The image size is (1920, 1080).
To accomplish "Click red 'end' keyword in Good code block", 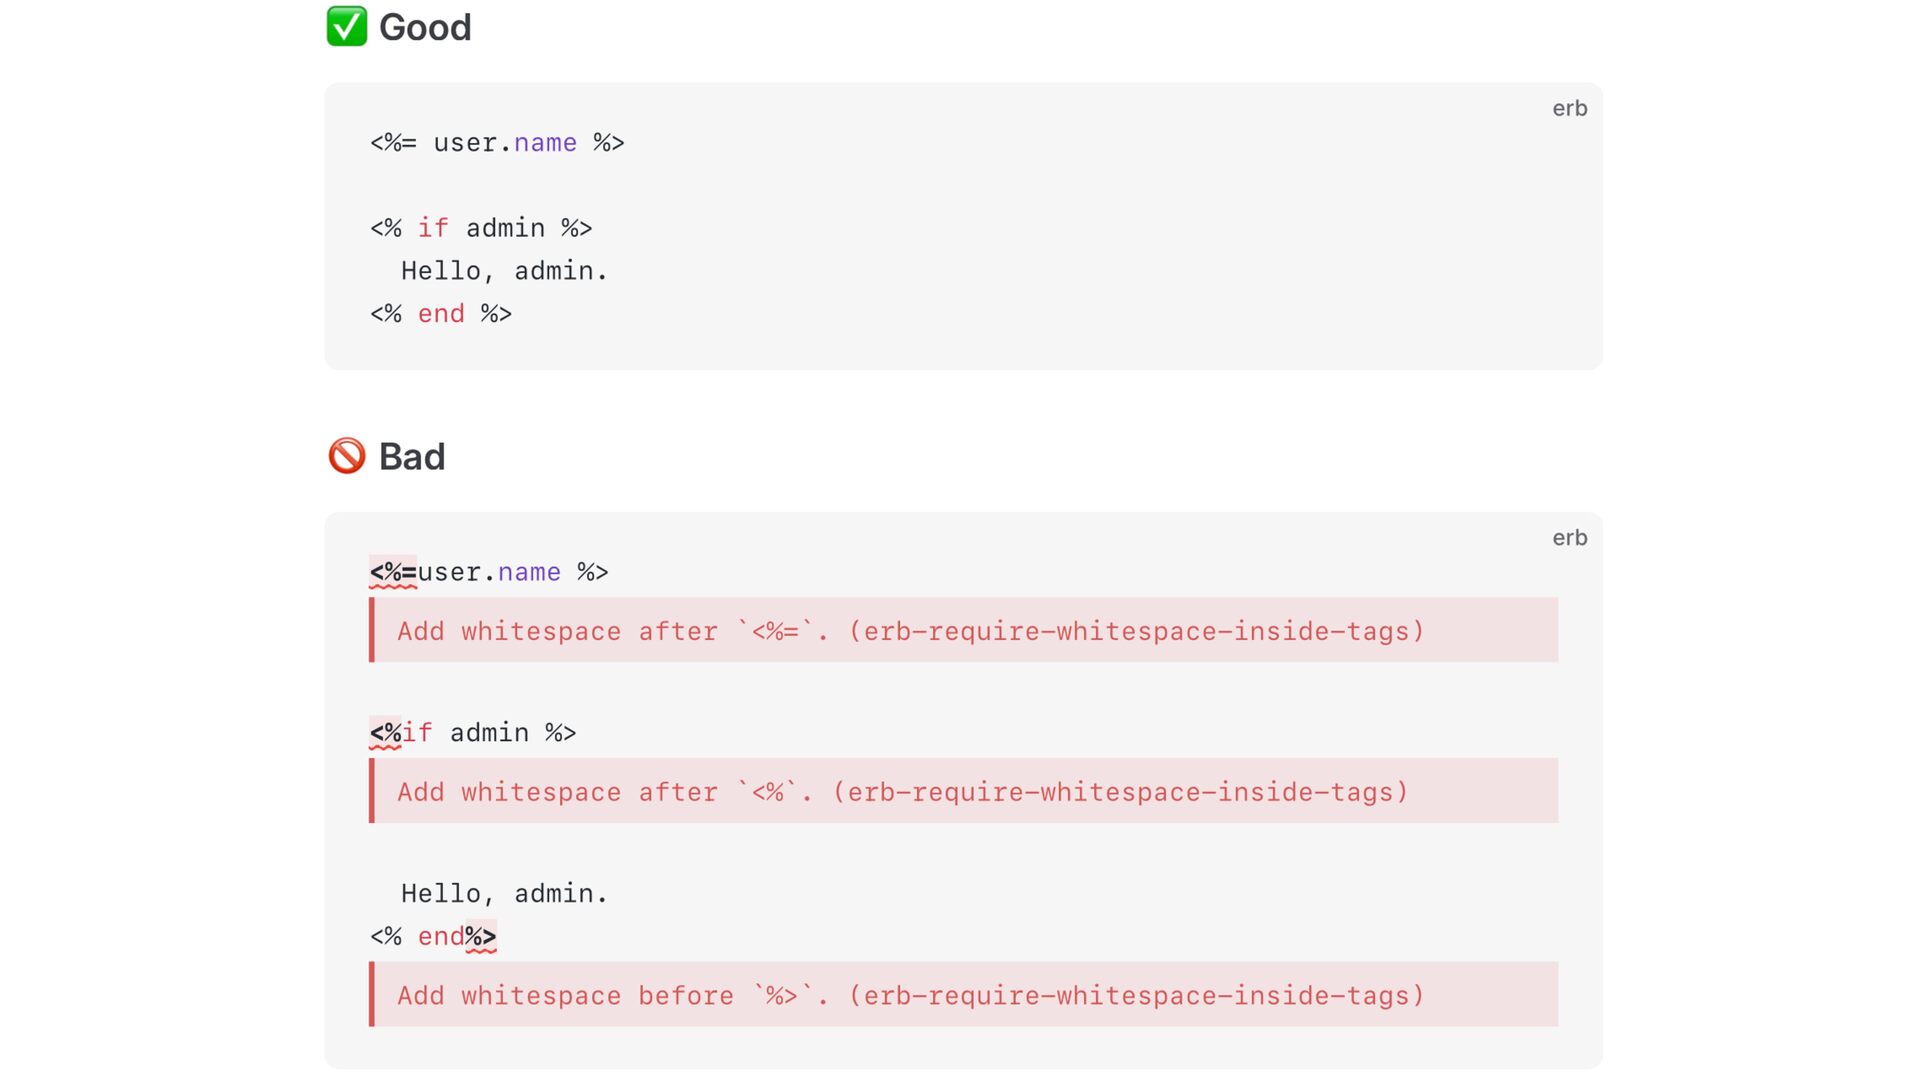I will [441, 314].
